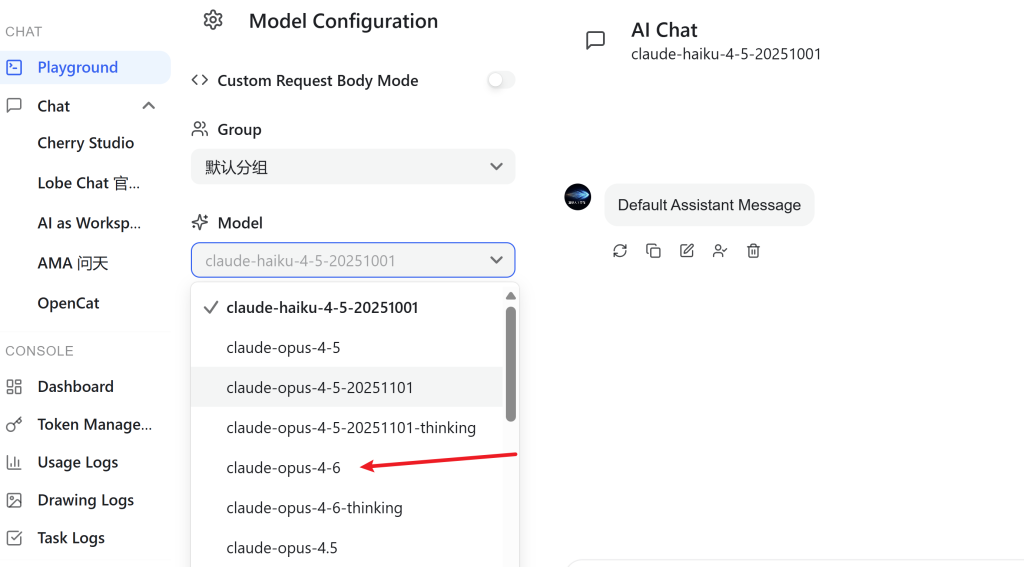The width and height of the screenshot is (1024, 567).
Task: Open Cherry Studio chat link
Action: (x=86, y=143)
